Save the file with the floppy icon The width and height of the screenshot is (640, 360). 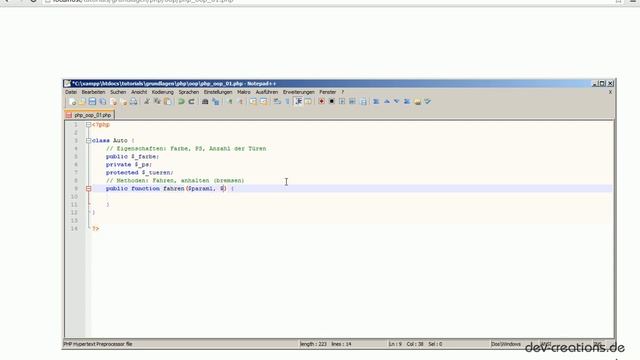pos(92,102)
